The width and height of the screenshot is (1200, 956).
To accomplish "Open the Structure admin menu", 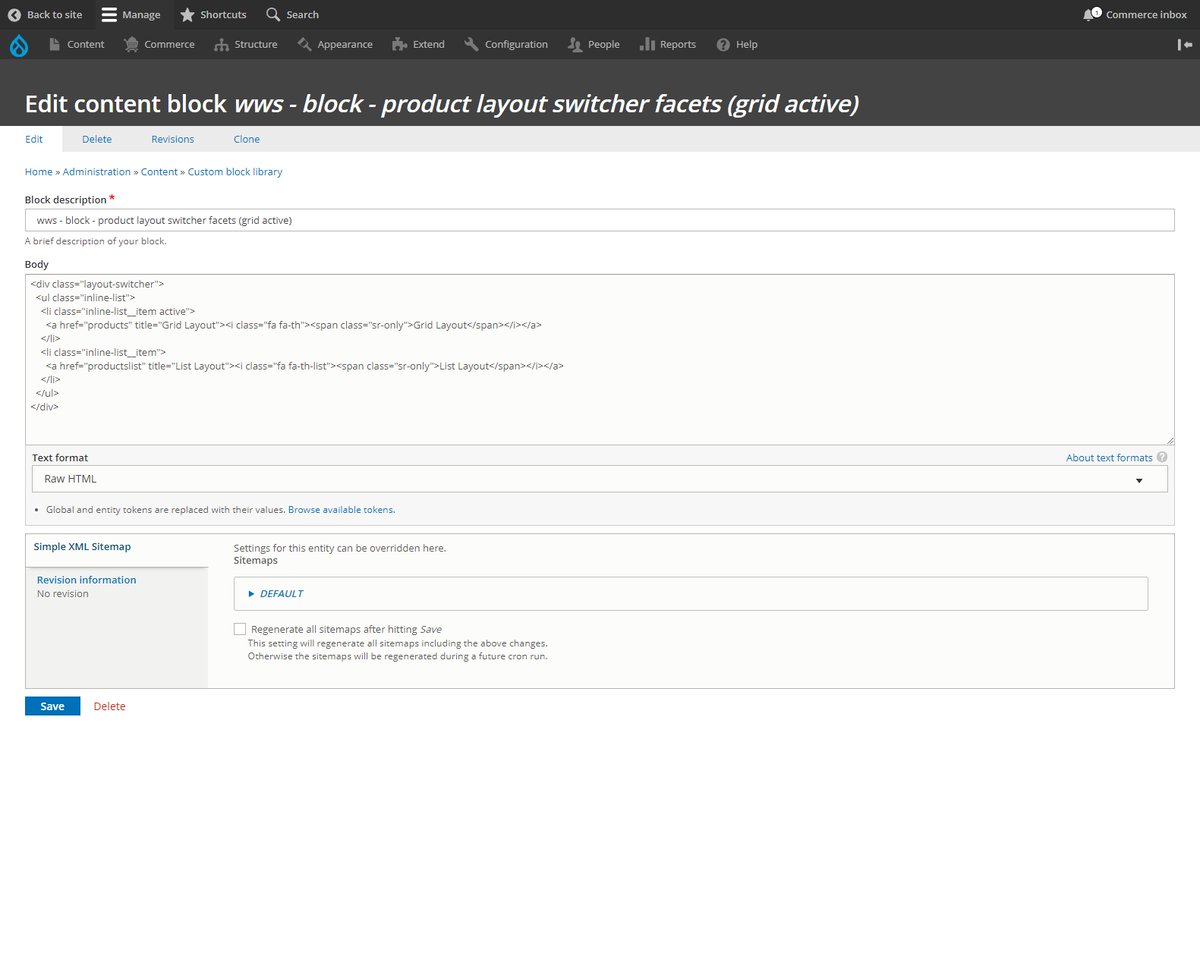I will coord(246,45).
